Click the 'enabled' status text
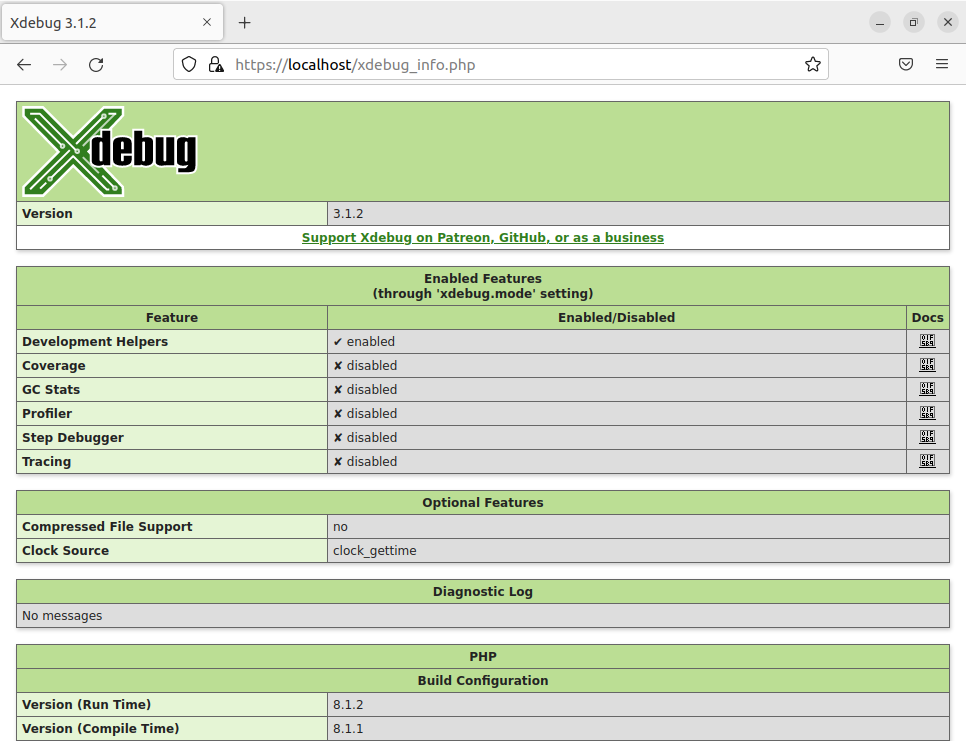The image size is (966, 741). click(371, 342)
